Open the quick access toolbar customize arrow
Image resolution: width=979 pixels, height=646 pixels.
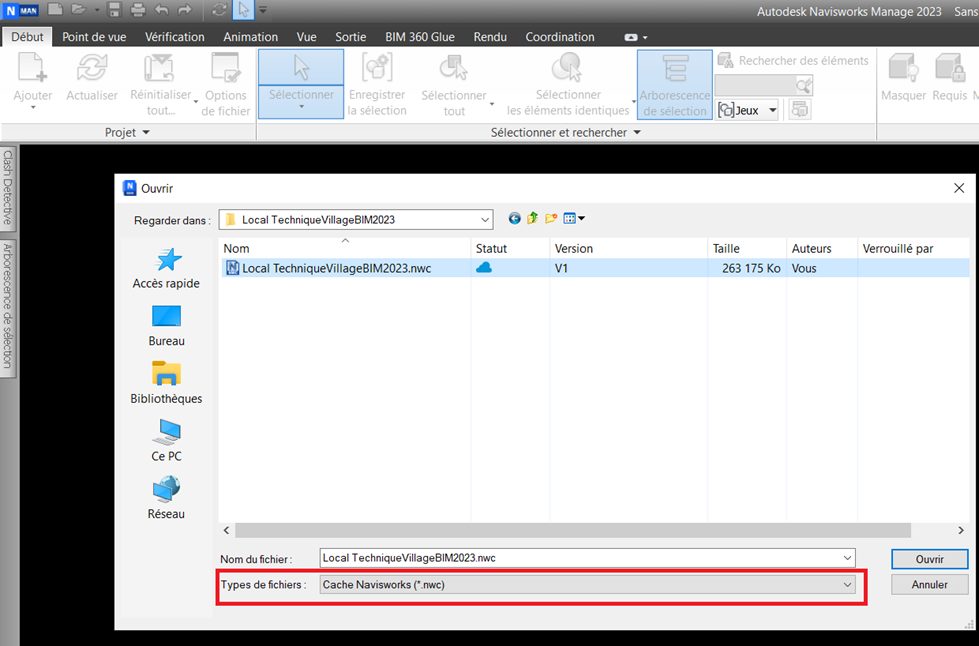[x=263, y=10]
